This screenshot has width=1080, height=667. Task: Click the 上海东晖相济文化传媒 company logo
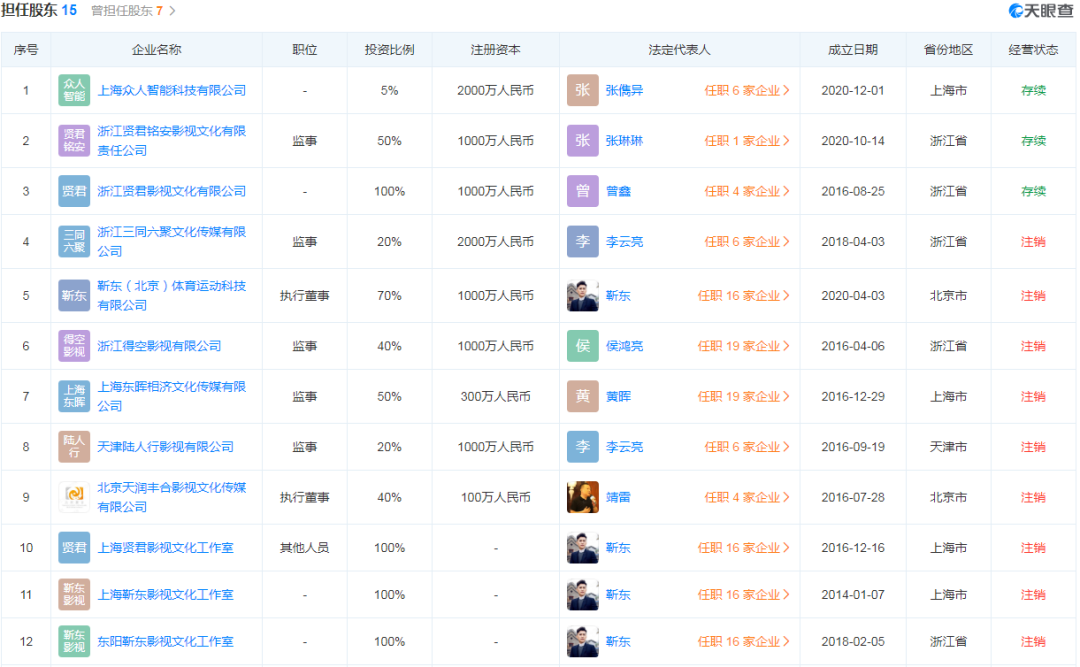(74, 396)
